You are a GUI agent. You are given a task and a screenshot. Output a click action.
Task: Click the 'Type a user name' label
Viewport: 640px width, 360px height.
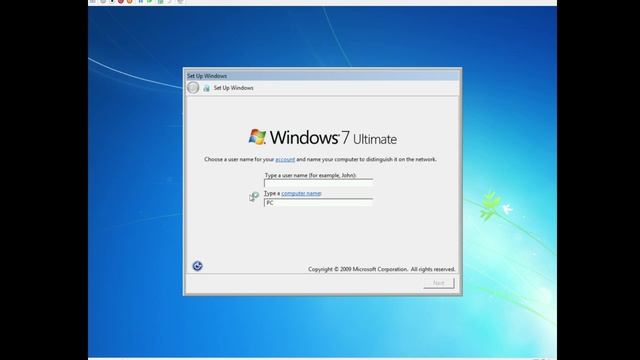coord(311,175)
